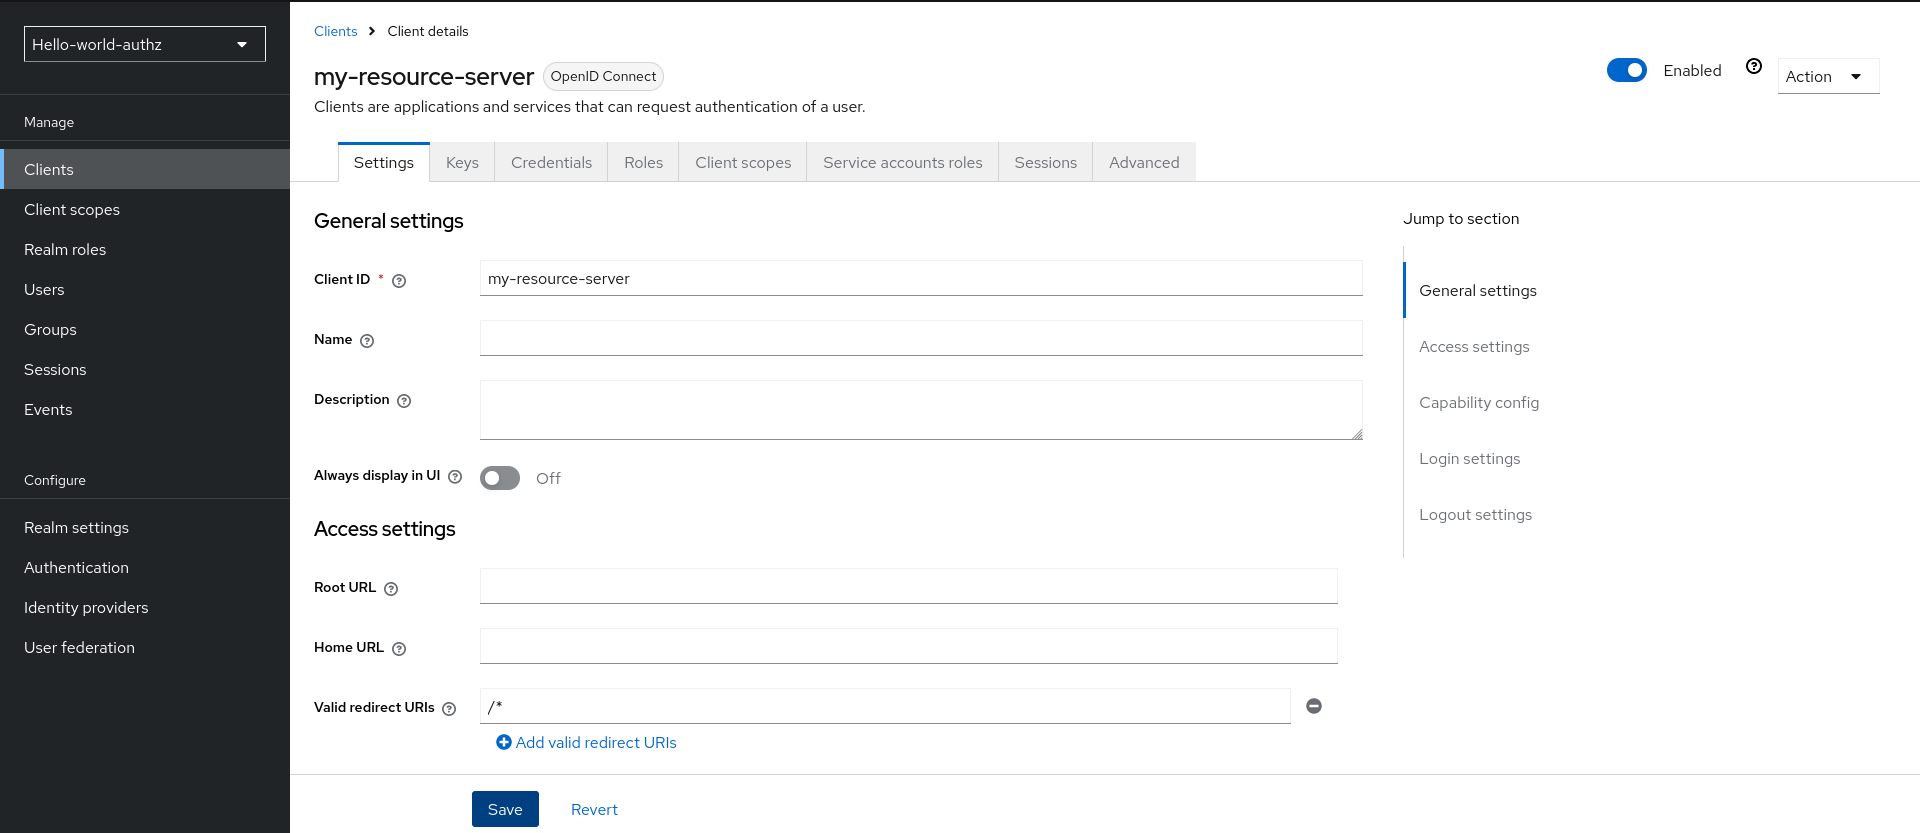Image resolution: width=1920 pixels, height=833 pixels.
Task: Click into the Root URL input field
Action: tap(908, 586)
